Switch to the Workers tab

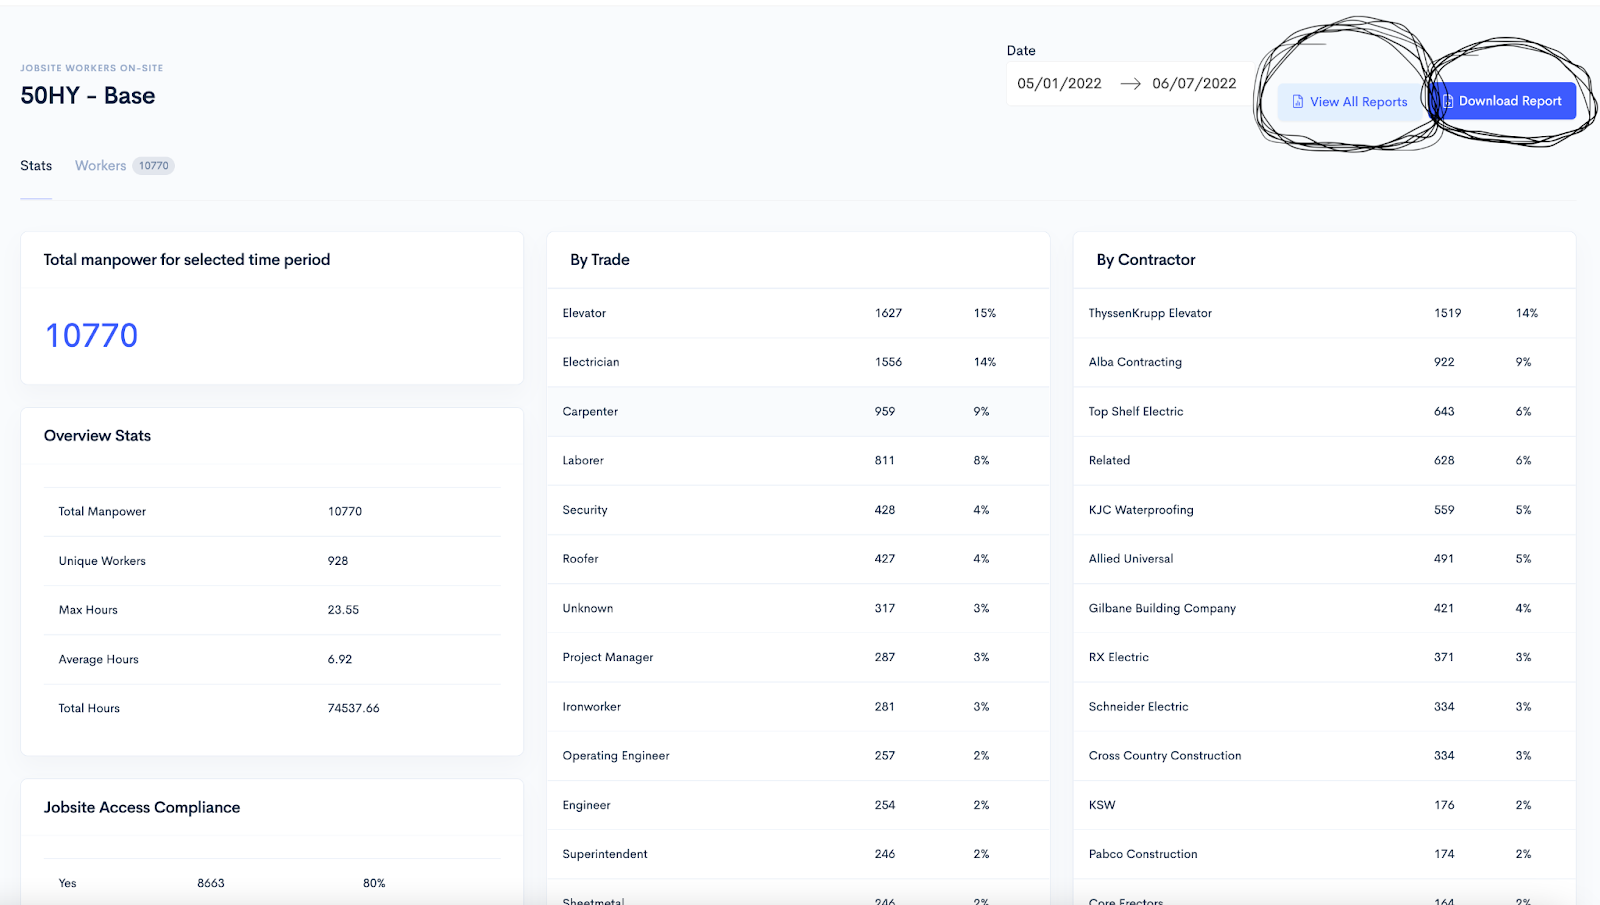[100, 165]
